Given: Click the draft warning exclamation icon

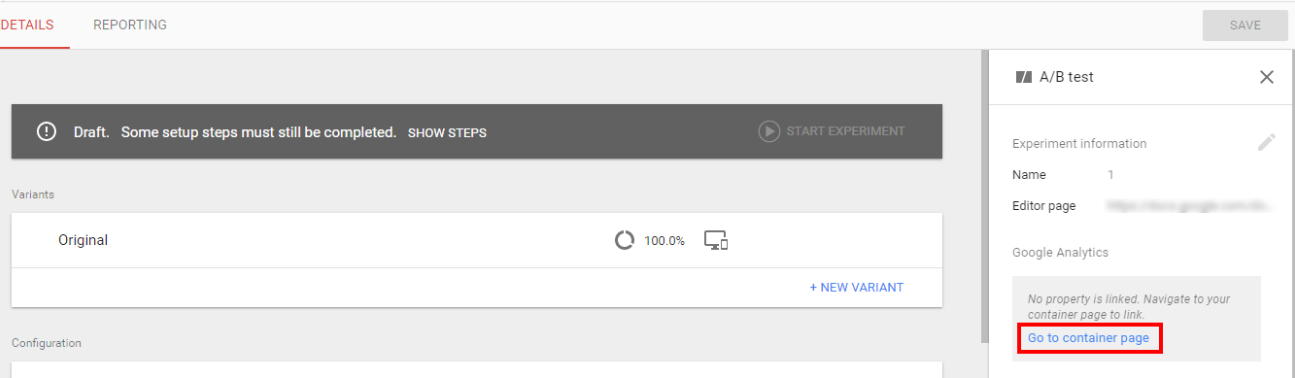Looking at the screenshot, I should 46,131.
